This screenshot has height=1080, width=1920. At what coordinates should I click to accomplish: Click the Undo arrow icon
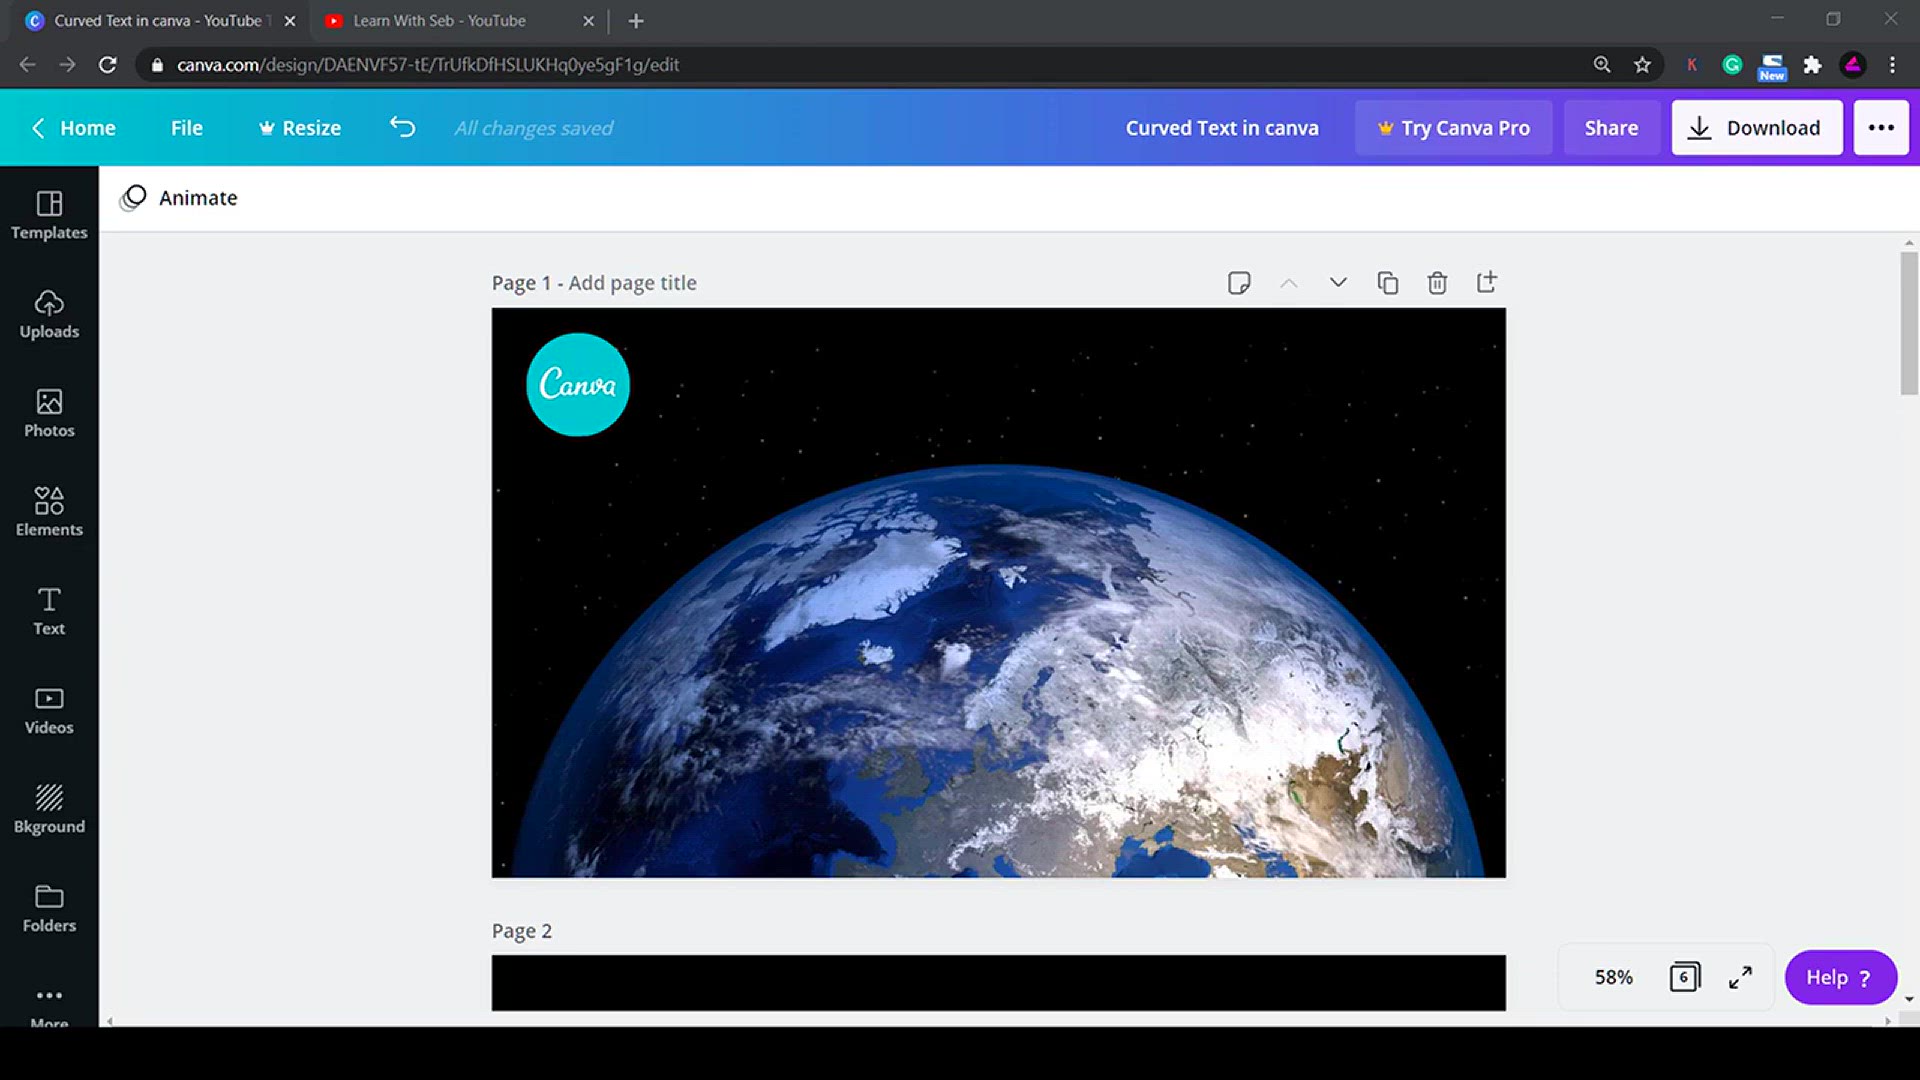(402, 127)
